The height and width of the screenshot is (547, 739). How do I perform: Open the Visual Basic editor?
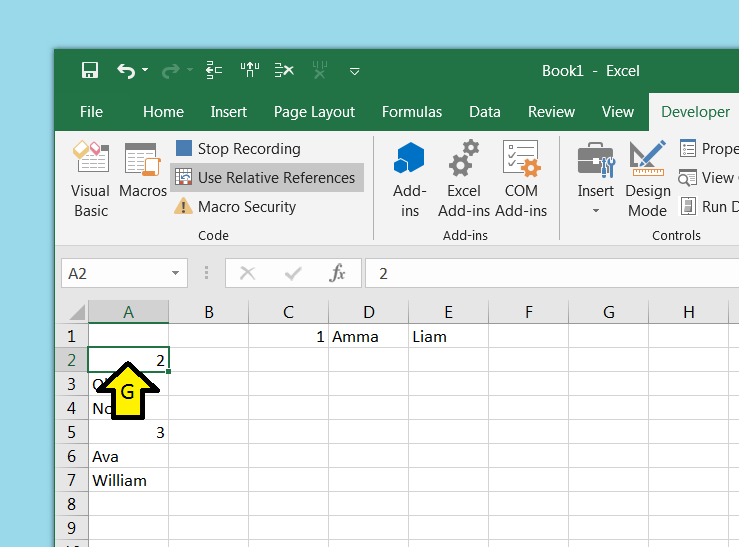[x=91, y=178]
